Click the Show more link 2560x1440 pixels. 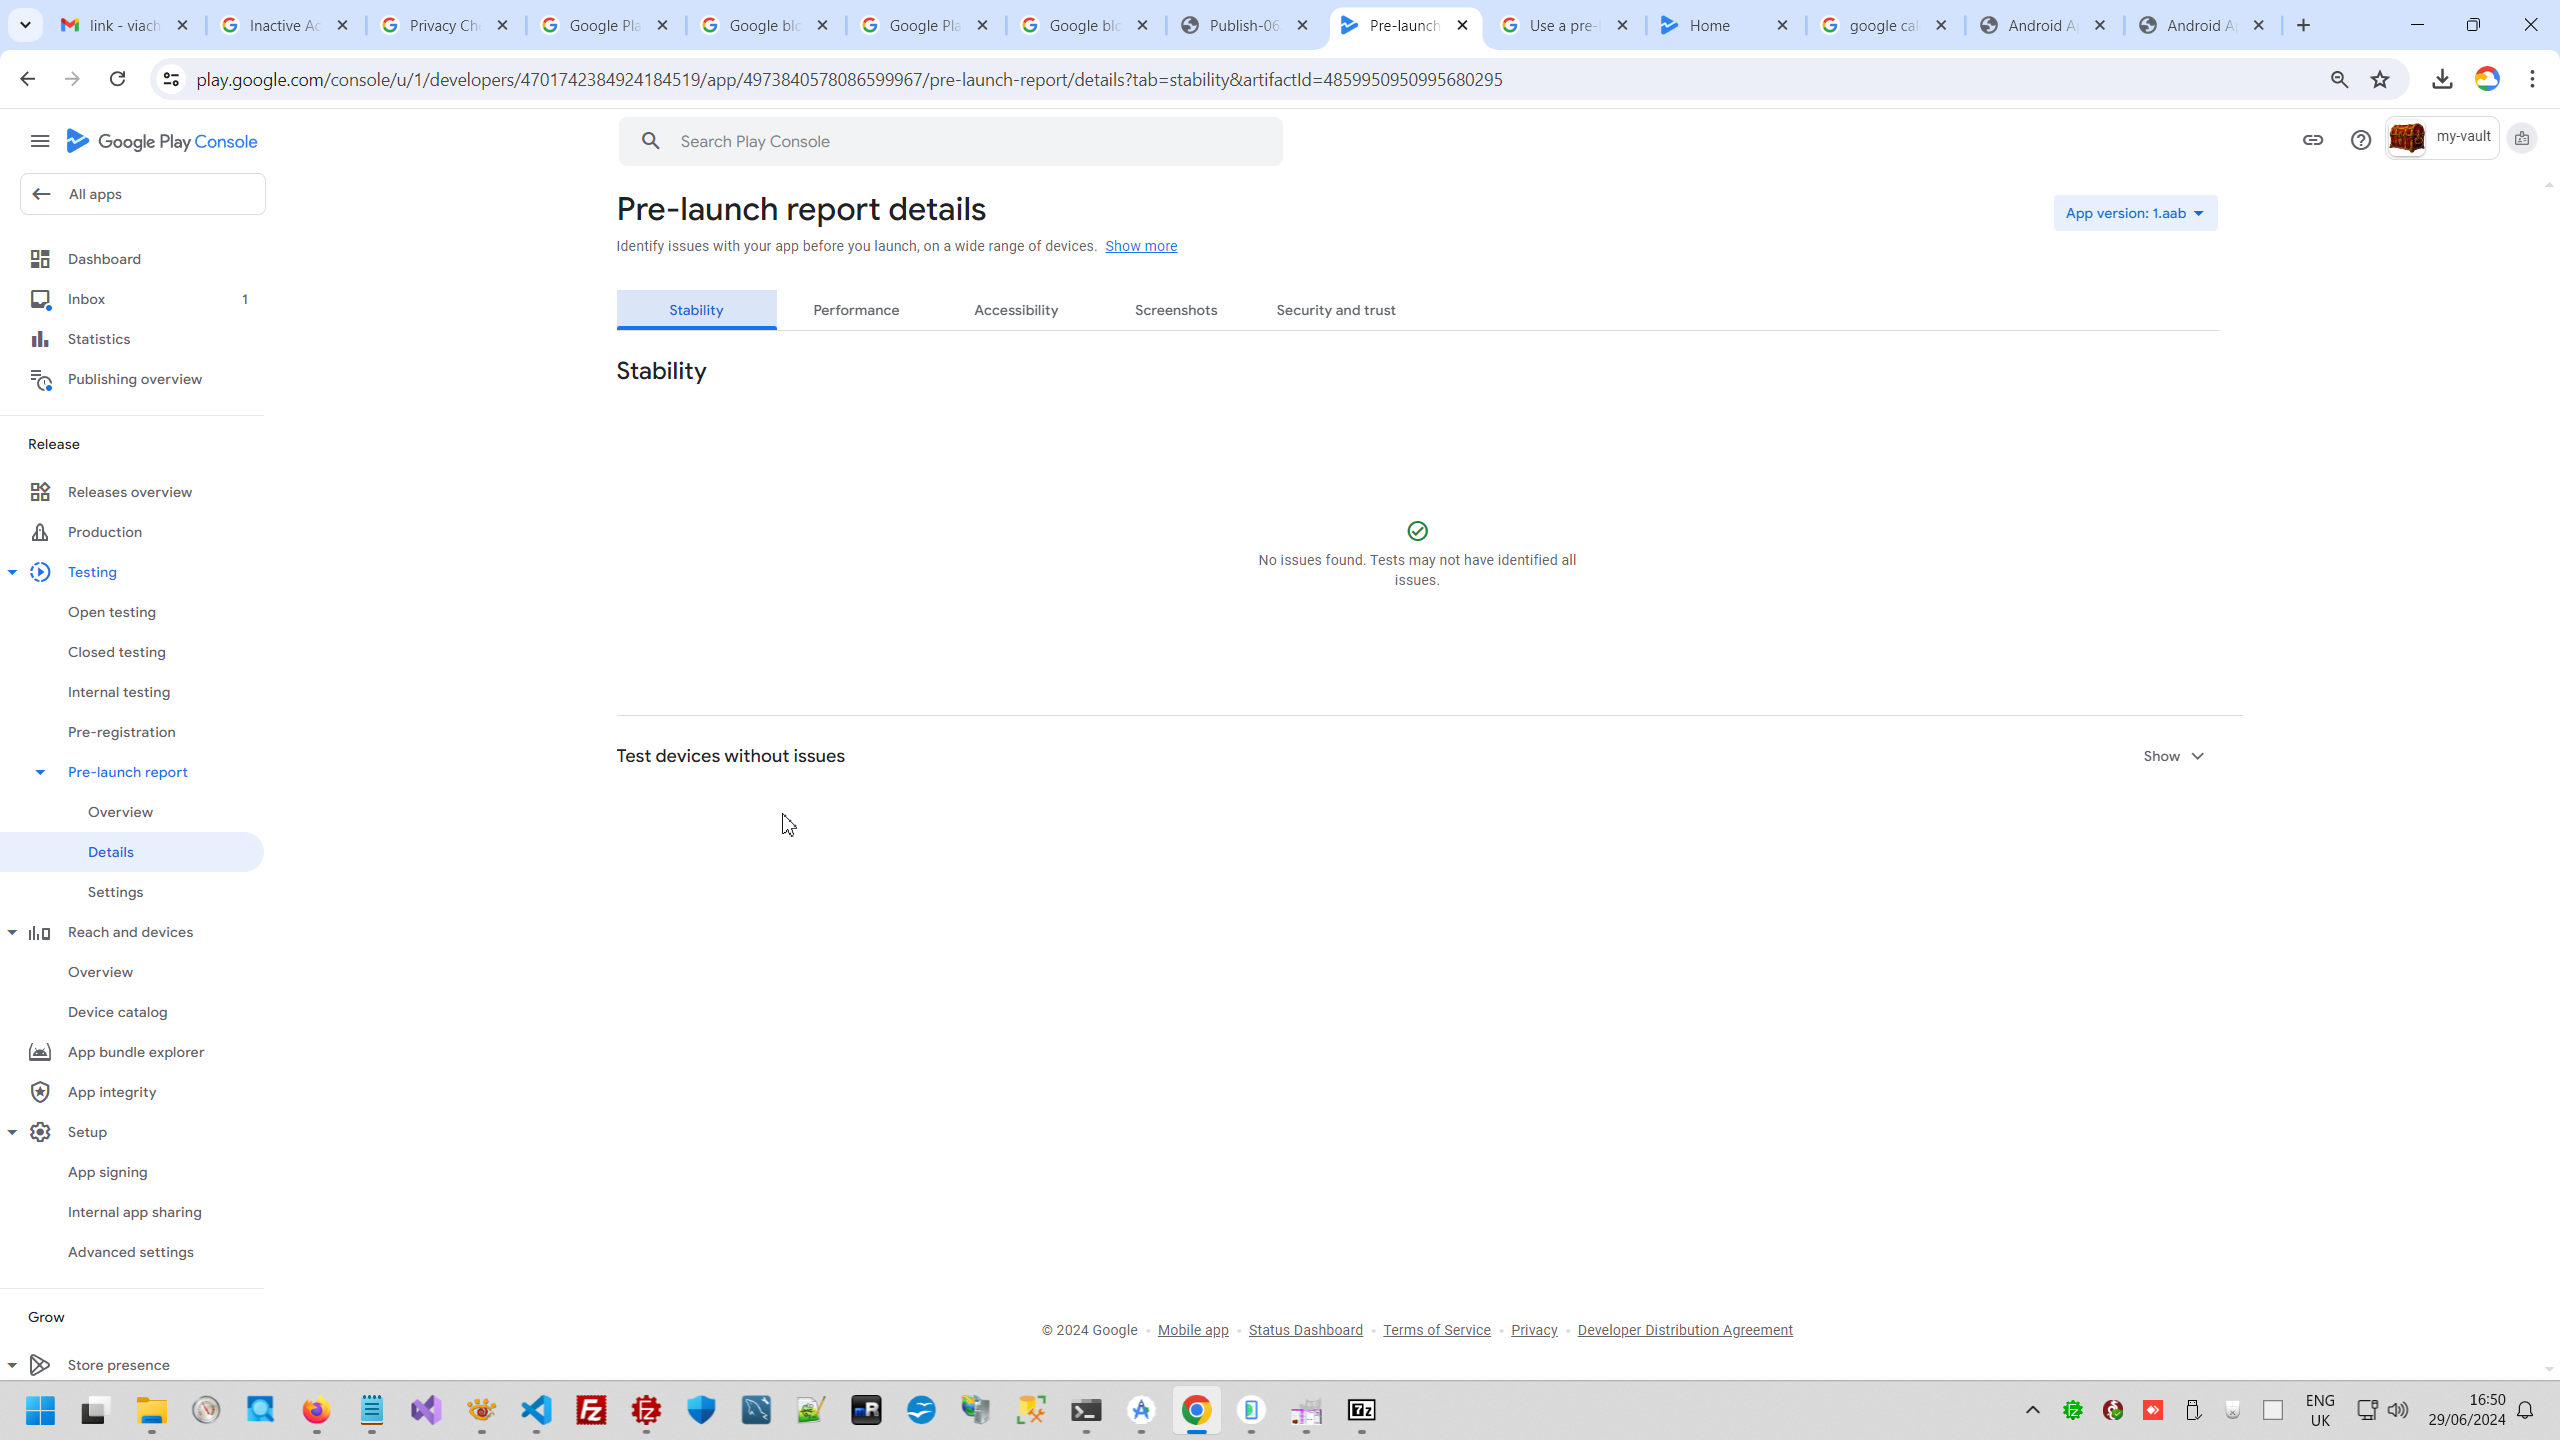point(1140,246)
